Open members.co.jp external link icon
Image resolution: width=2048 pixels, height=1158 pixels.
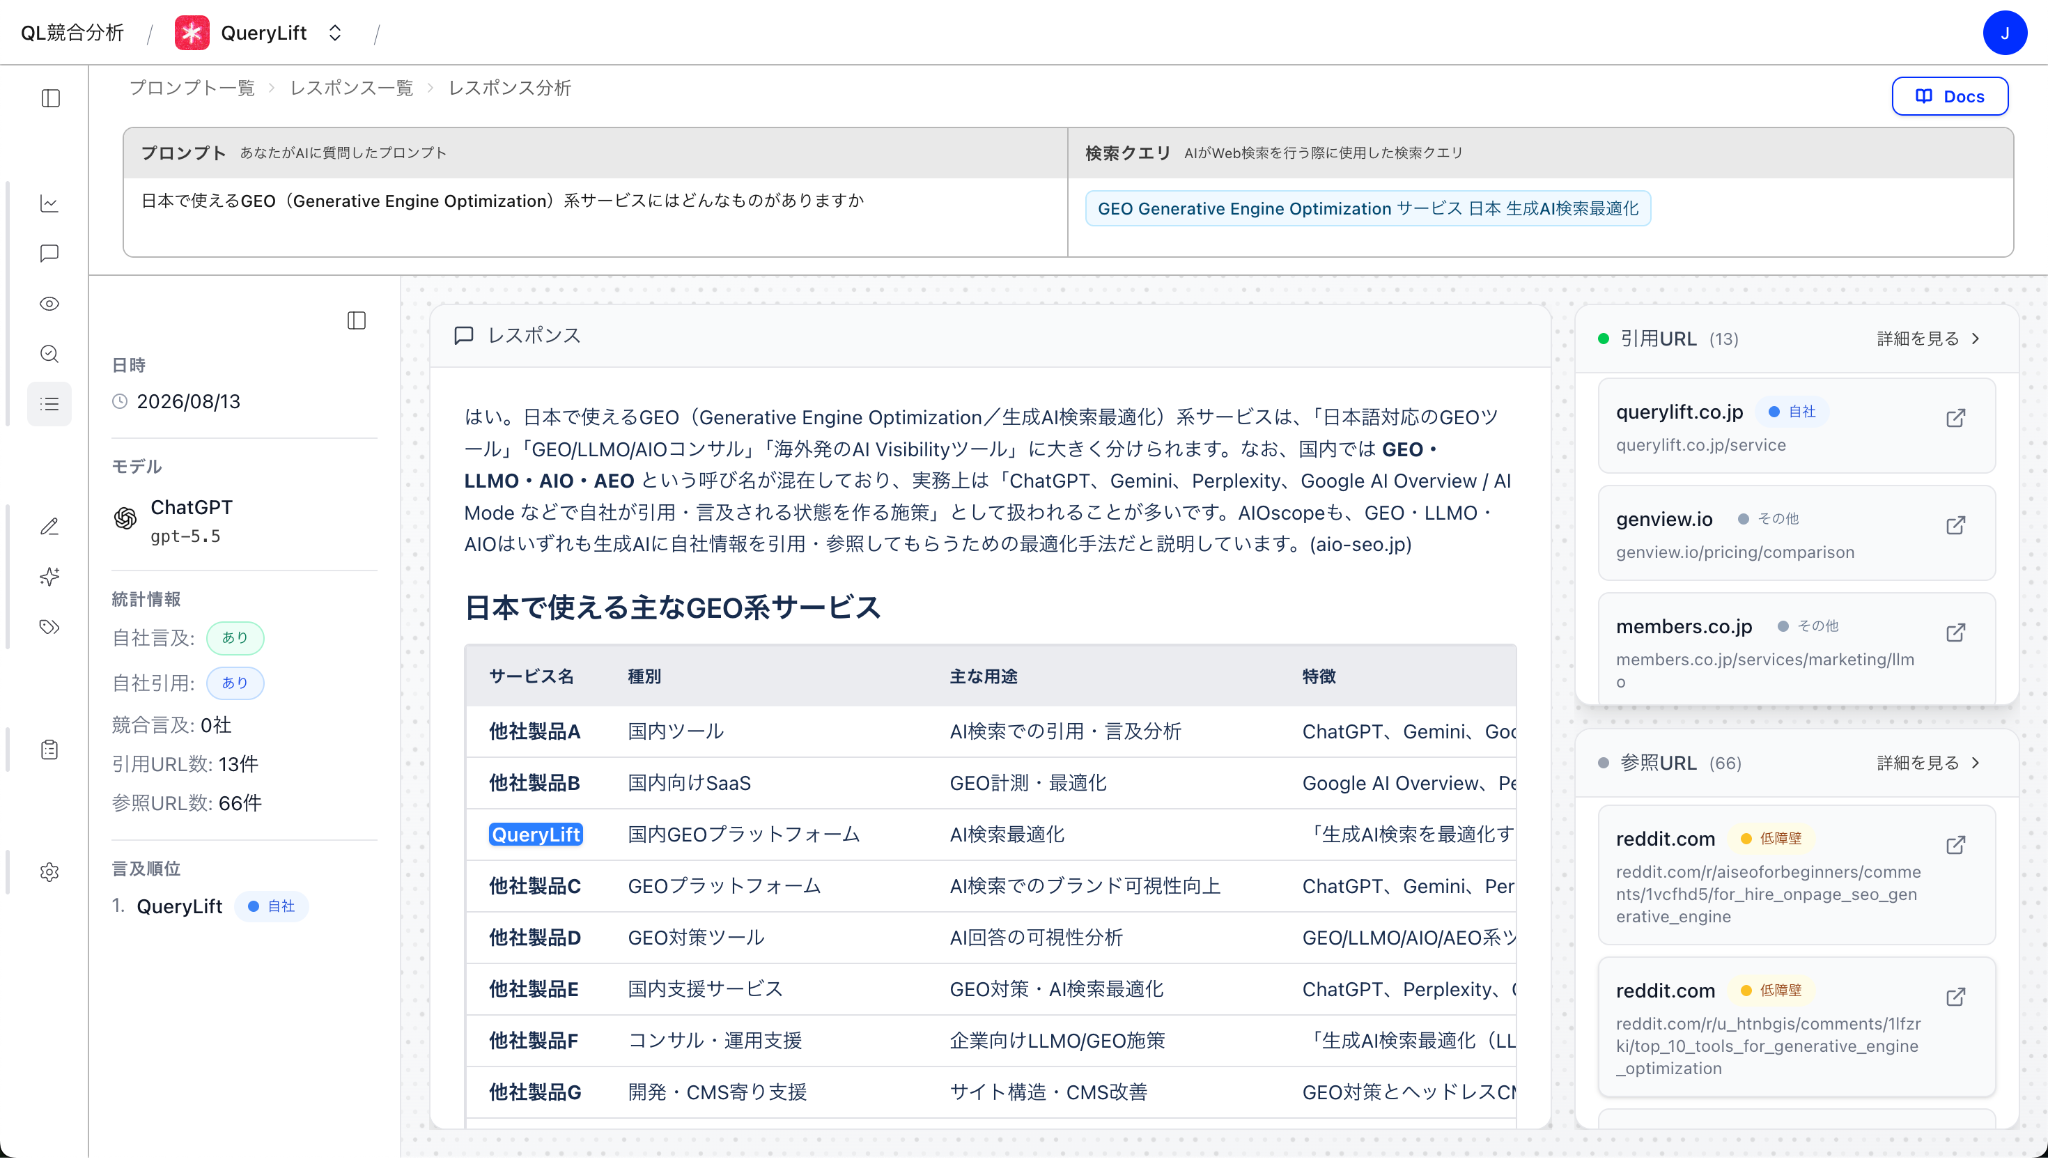point(1956,633)
